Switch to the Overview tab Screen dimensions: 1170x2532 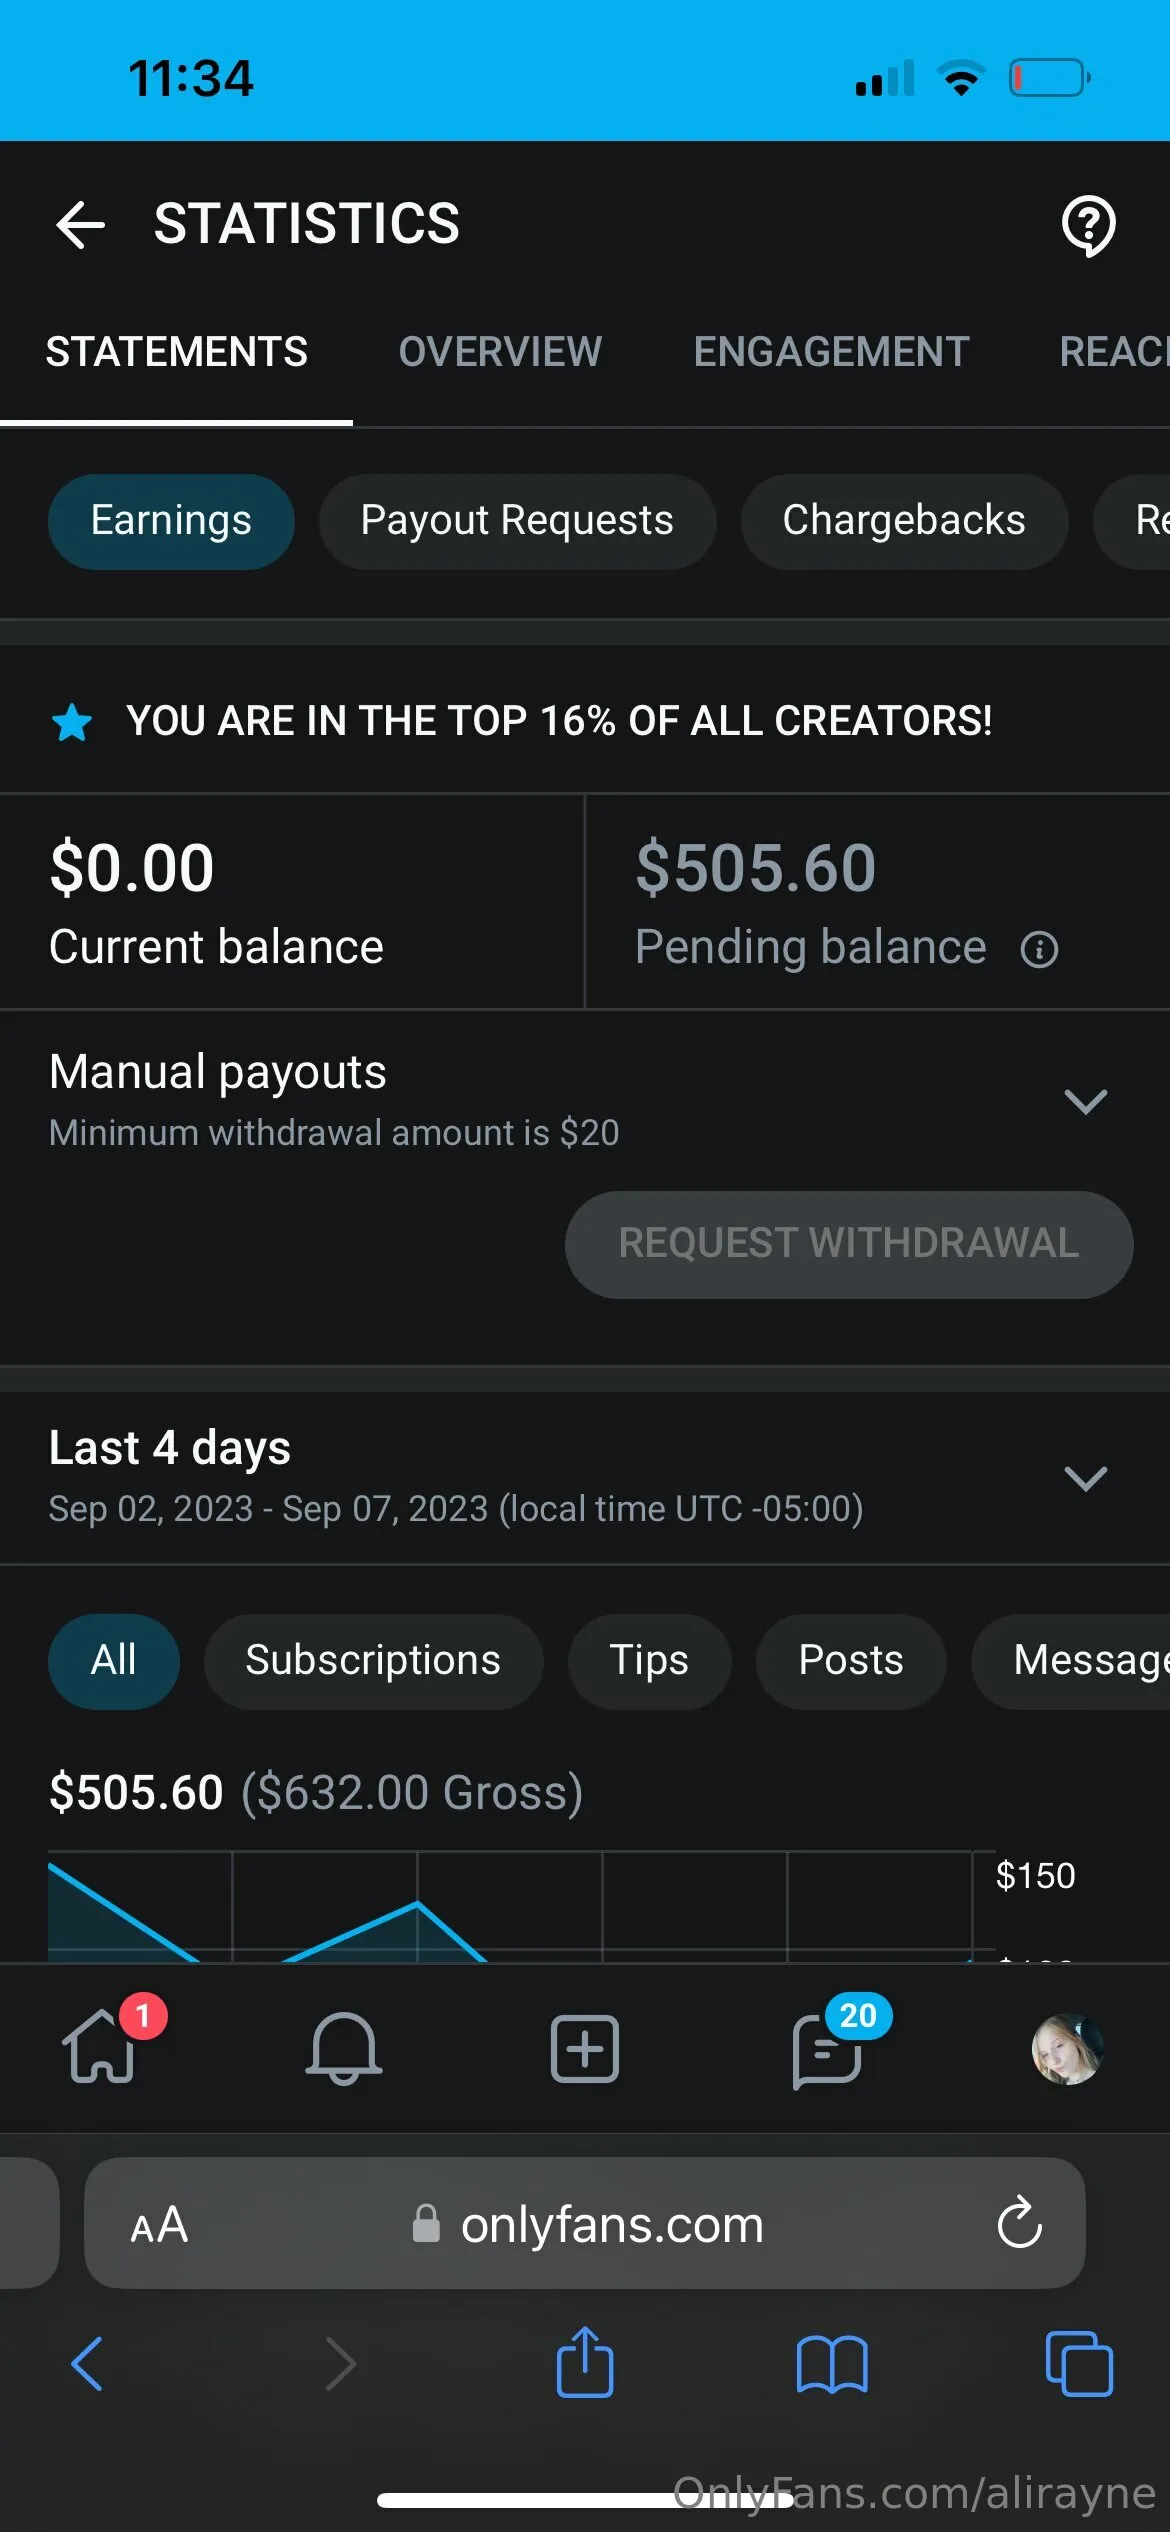[500, 352]
